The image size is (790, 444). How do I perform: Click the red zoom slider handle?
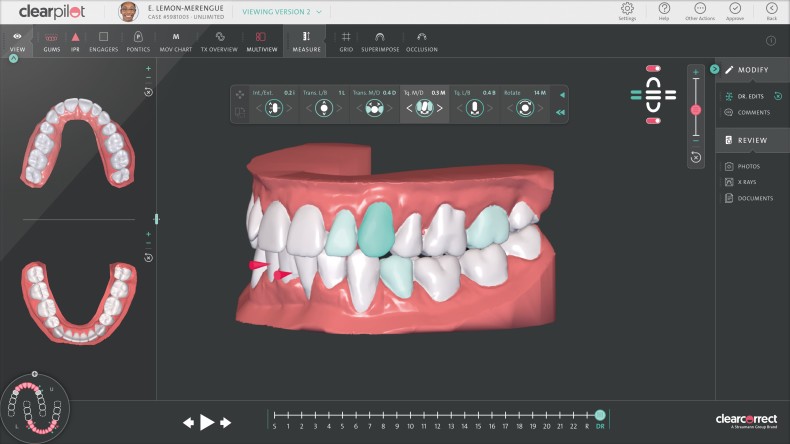click(696, 109)
